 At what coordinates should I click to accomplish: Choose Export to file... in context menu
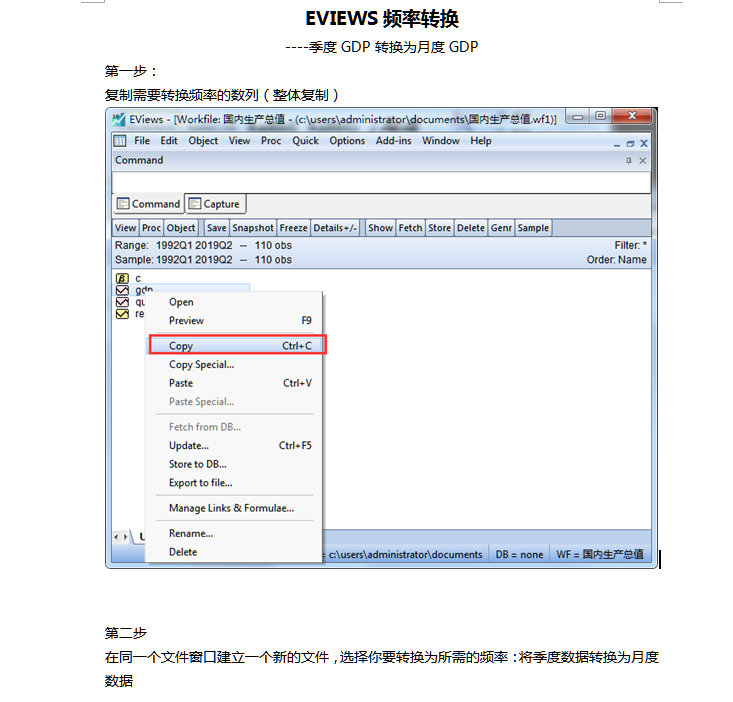pos(234,483)
